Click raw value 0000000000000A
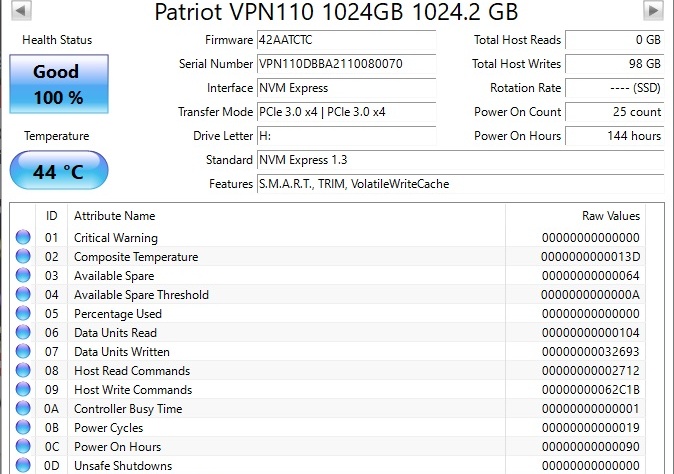Viewport: 674px width, 474px height. click(x=590, y=295)
